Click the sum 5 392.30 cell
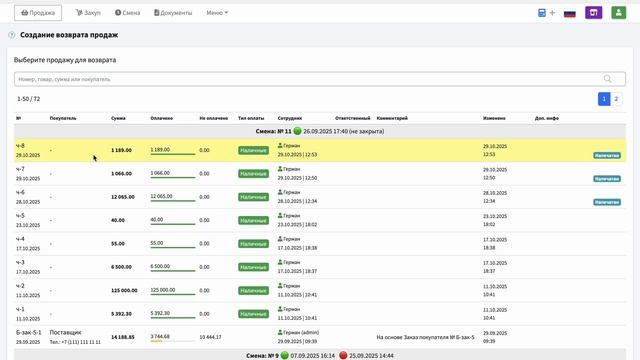Screen dimensions: 640x360 point(121,314)
